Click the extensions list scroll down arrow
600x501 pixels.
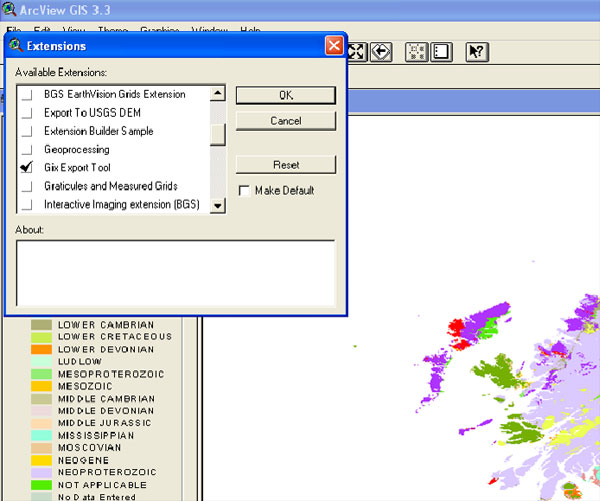218,206
